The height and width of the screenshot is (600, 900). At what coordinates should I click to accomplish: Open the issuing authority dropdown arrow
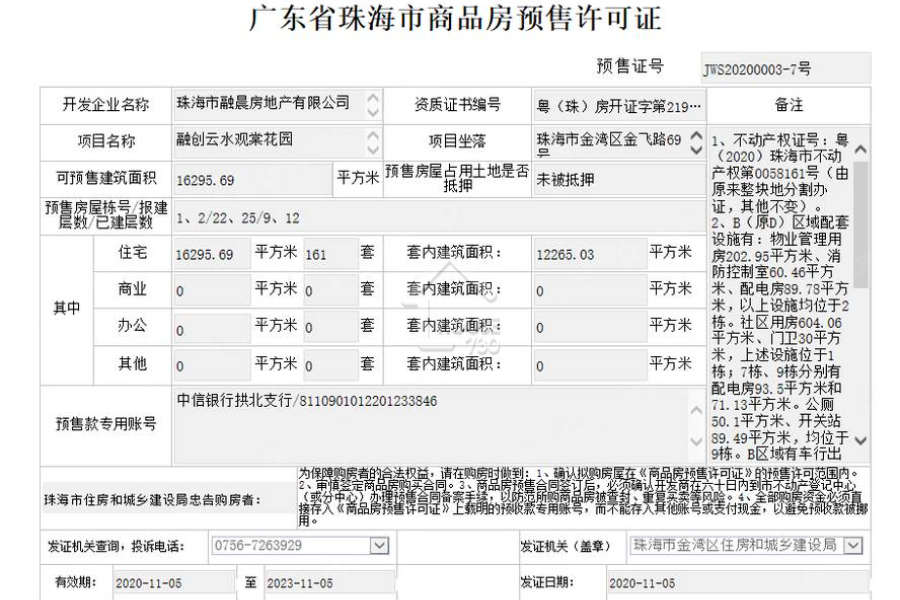coord(853,545)
